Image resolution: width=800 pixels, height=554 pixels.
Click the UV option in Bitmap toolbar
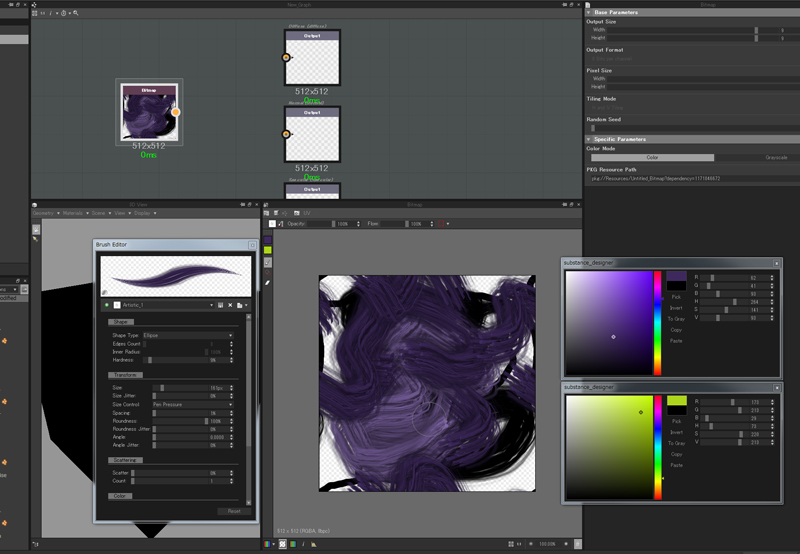click(x=307, y=213)
